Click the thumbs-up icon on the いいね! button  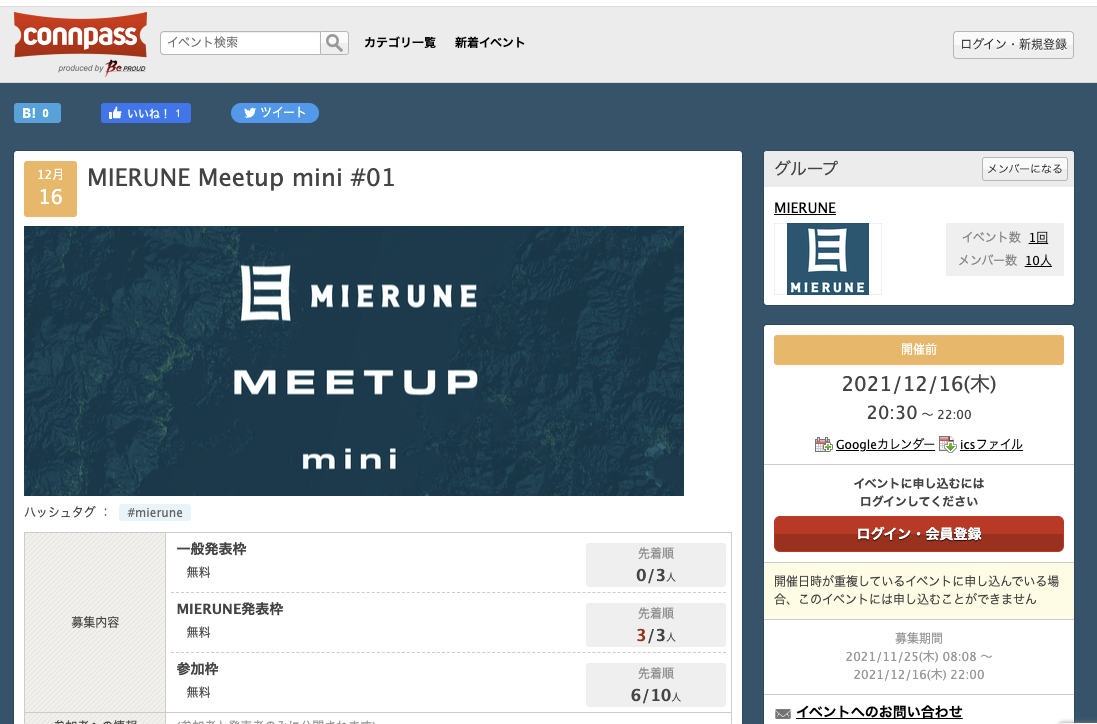tap(114, 112)
